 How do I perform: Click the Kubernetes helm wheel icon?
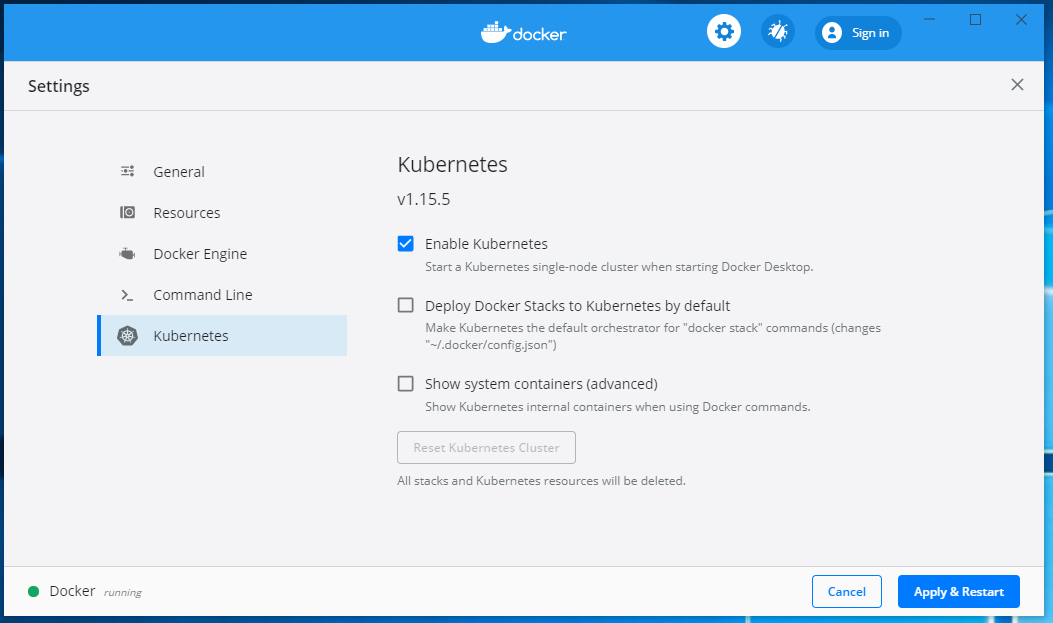pyautogui.click(x=128, y=336)
